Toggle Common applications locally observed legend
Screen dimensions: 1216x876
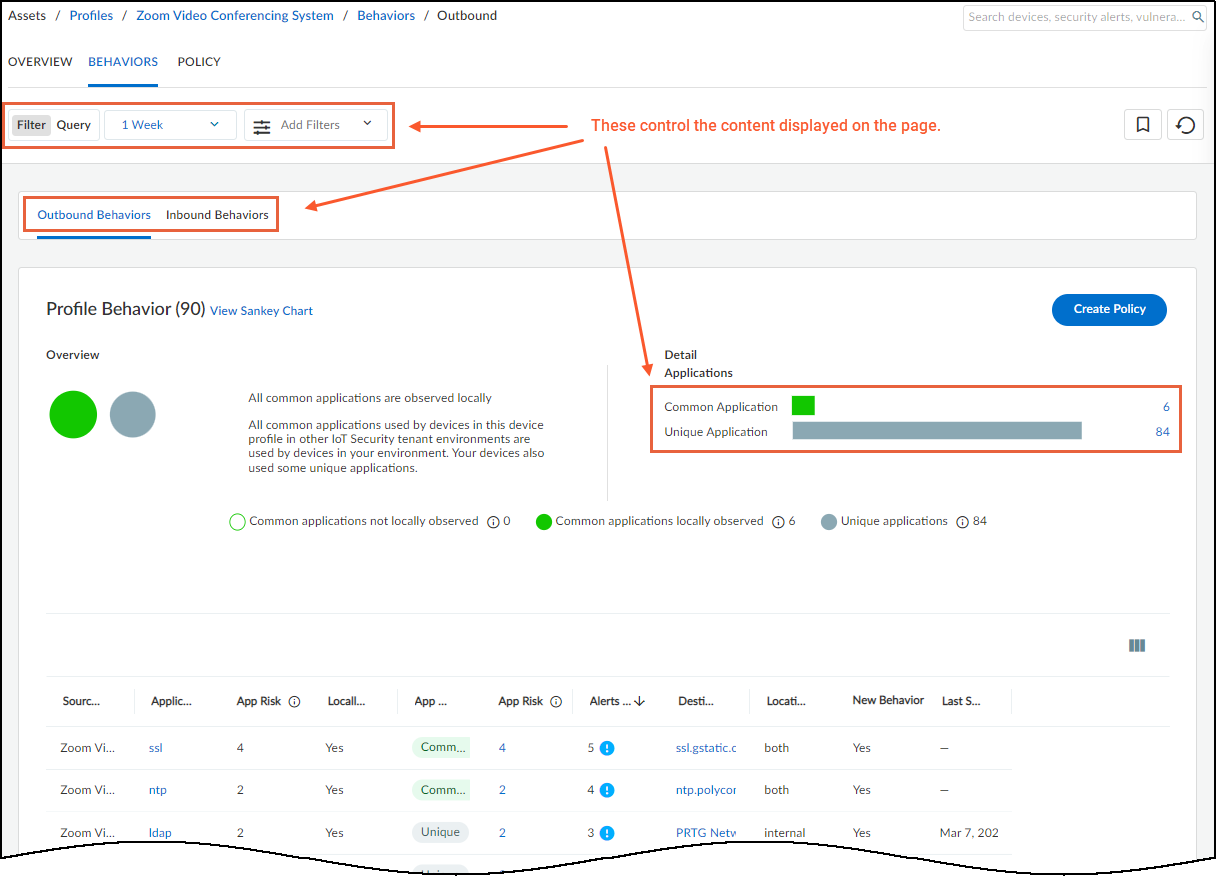click(x=544, y=522)
